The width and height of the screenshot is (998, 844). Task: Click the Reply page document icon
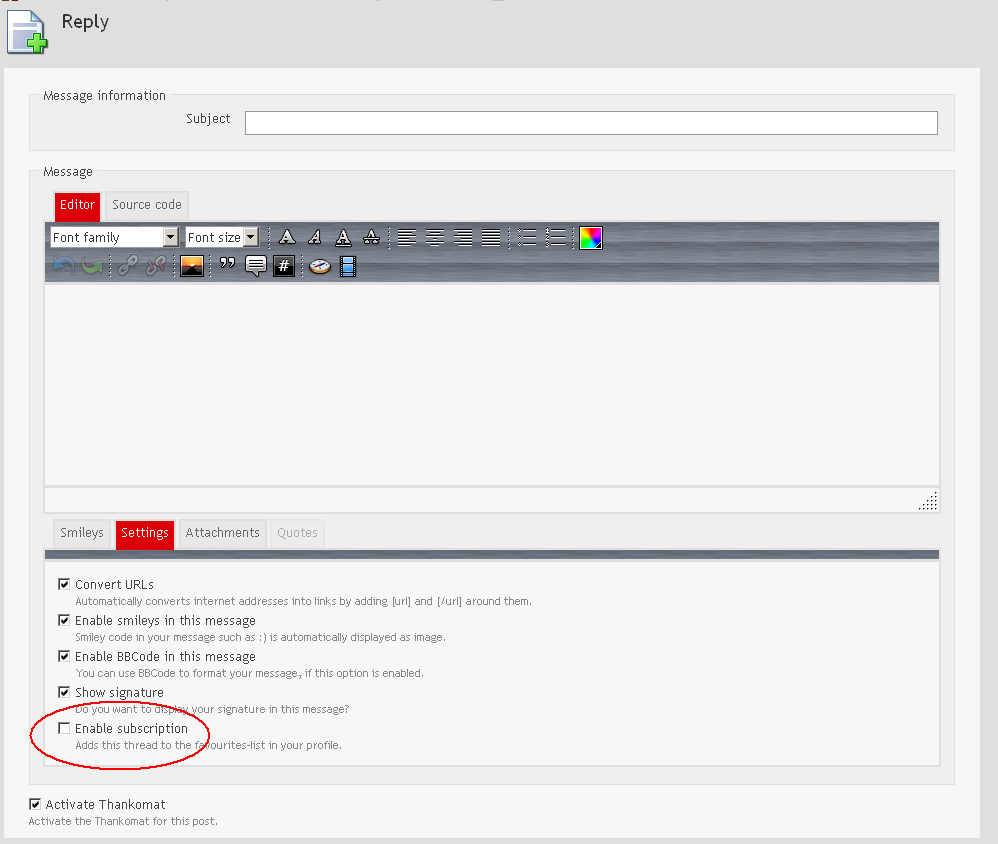27,32
